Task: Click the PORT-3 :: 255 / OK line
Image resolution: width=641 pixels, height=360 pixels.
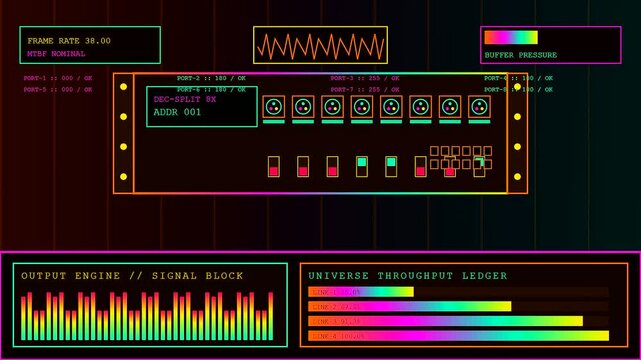Action: [365, 78]
